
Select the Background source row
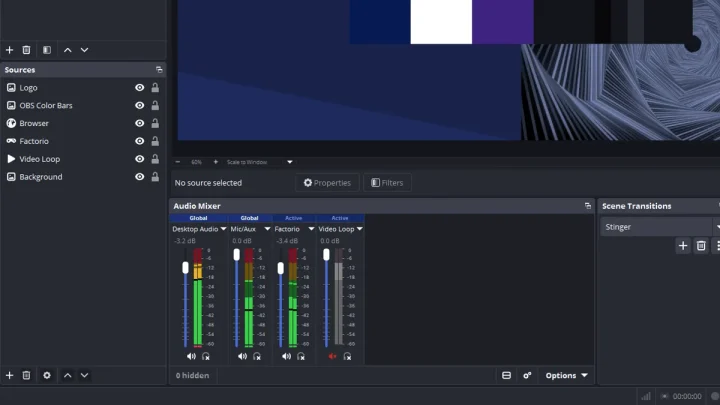[83, 177]
